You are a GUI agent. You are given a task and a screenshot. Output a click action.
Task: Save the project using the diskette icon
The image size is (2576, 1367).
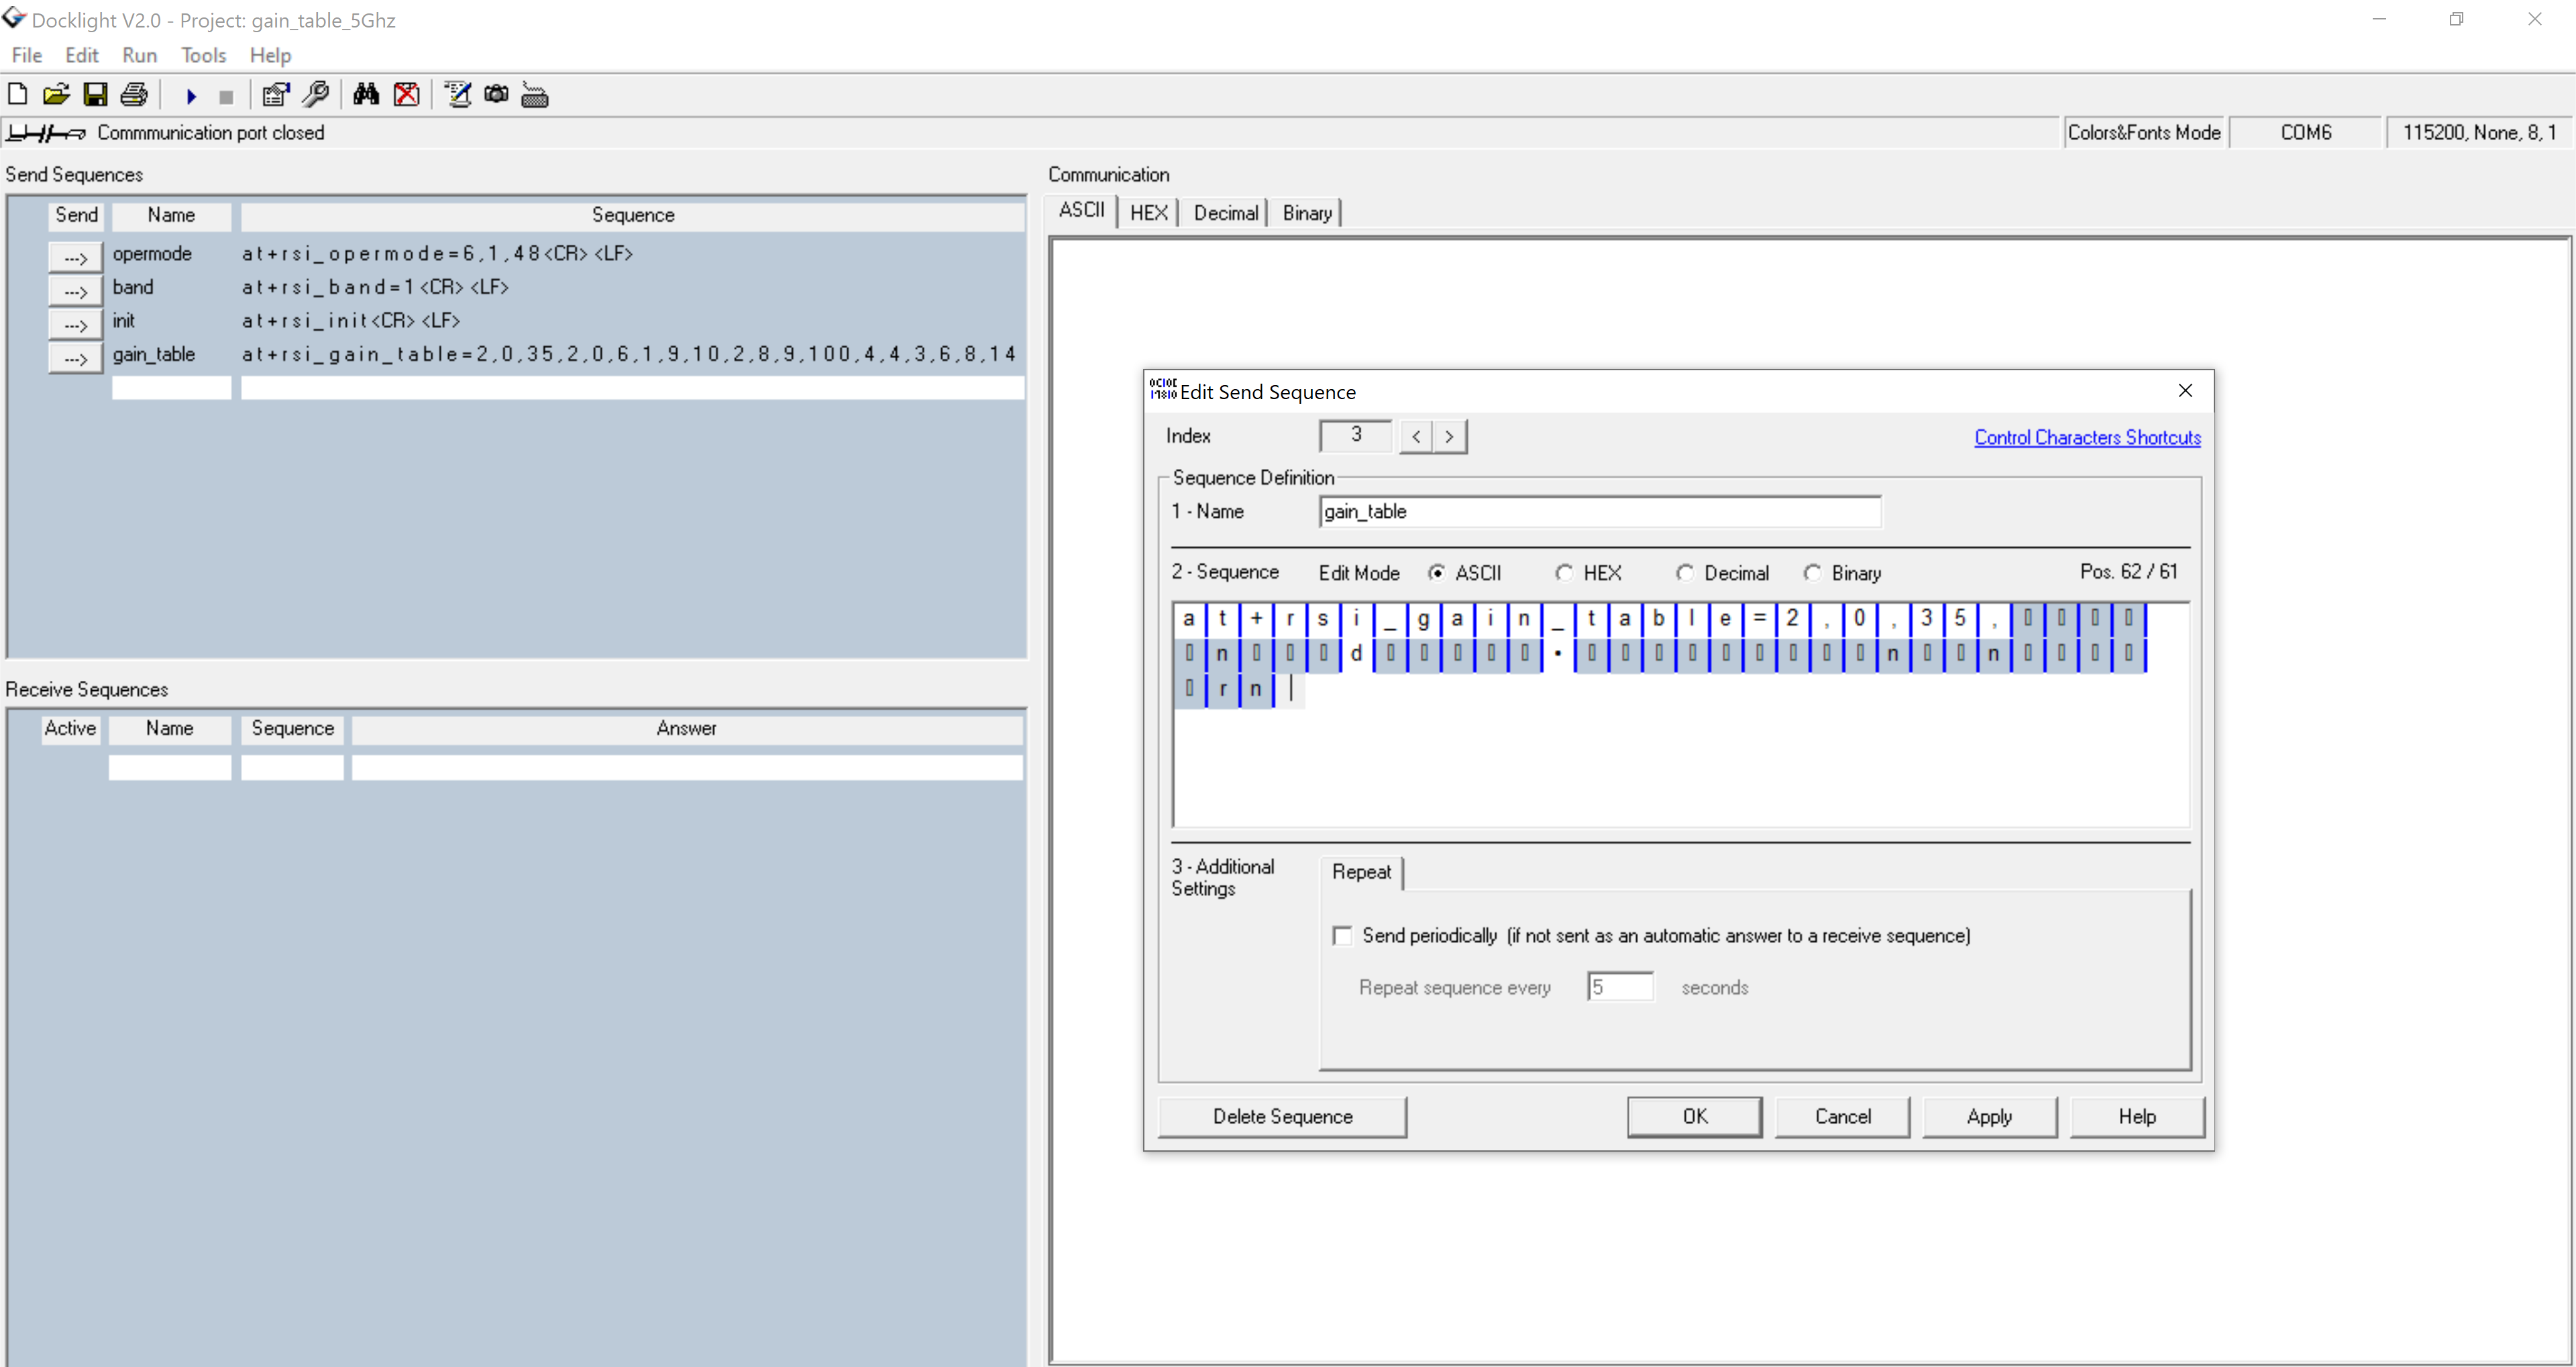point(96,94)
